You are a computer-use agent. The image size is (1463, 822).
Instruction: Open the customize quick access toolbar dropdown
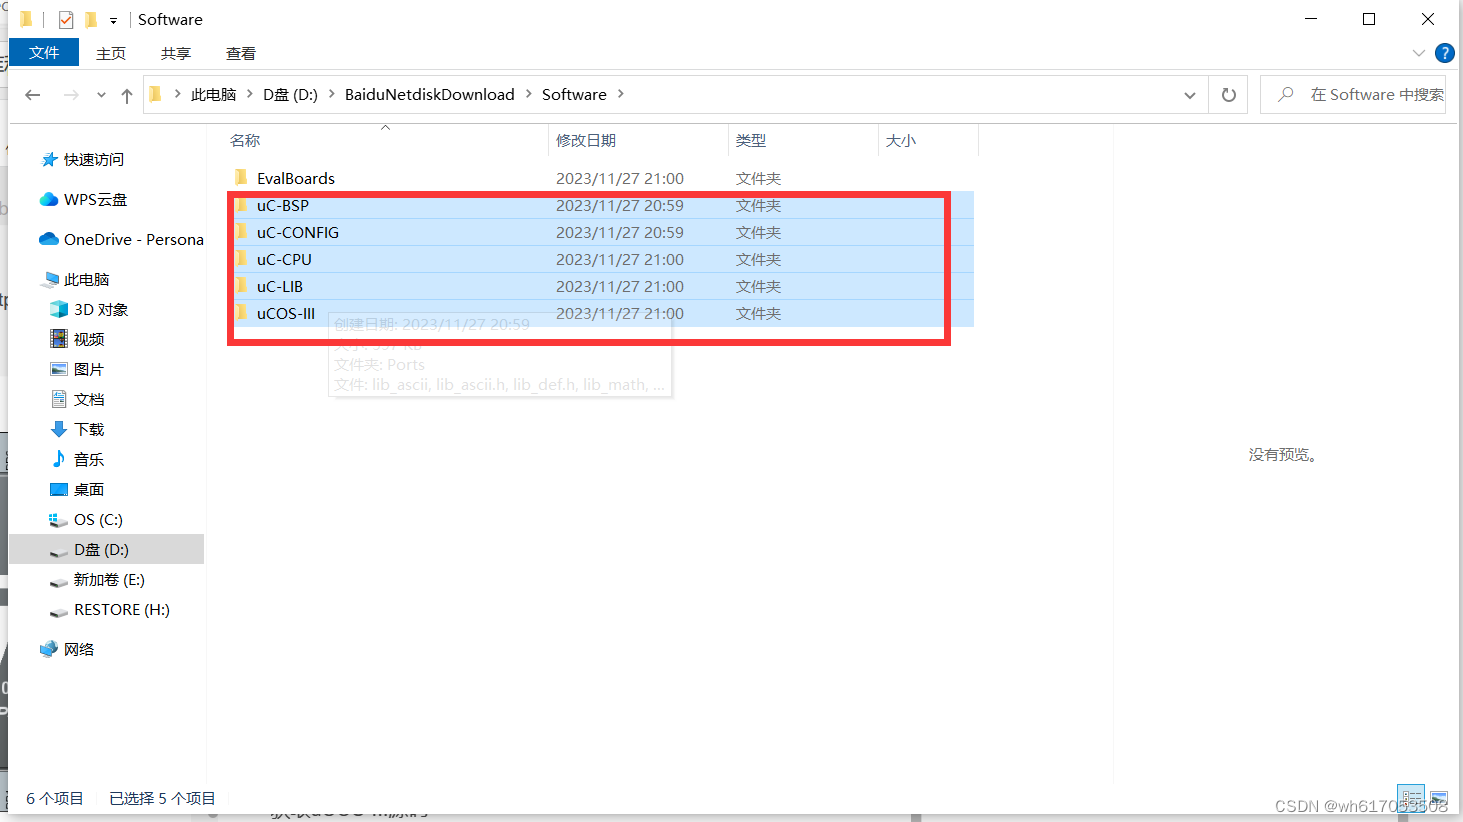coord(113,21)
